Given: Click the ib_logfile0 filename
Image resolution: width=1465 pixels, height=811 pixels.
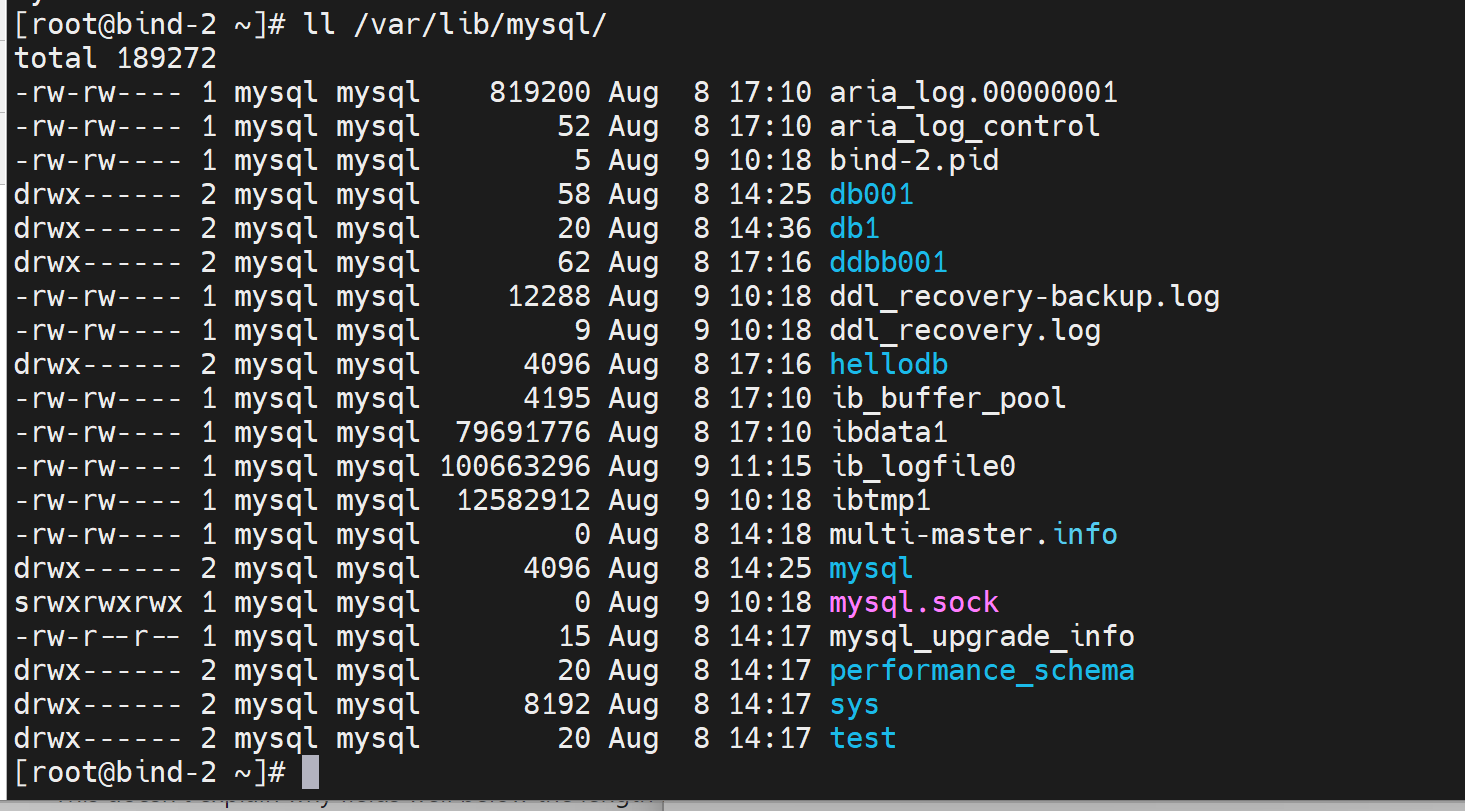Looking at the screenshot, I should [922, 467].
